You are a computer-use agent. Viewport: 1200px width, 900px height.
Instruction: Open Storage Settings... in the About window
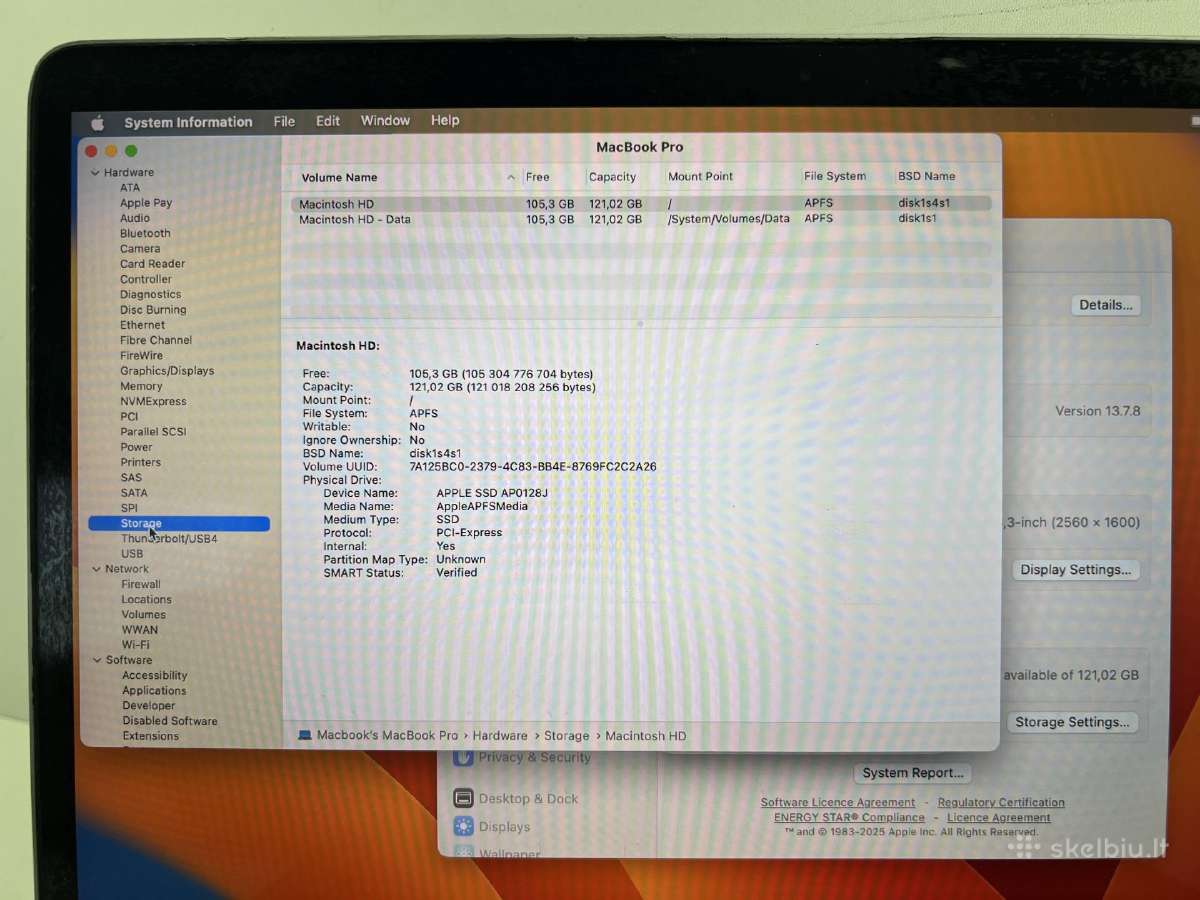tap(1072, 722)
